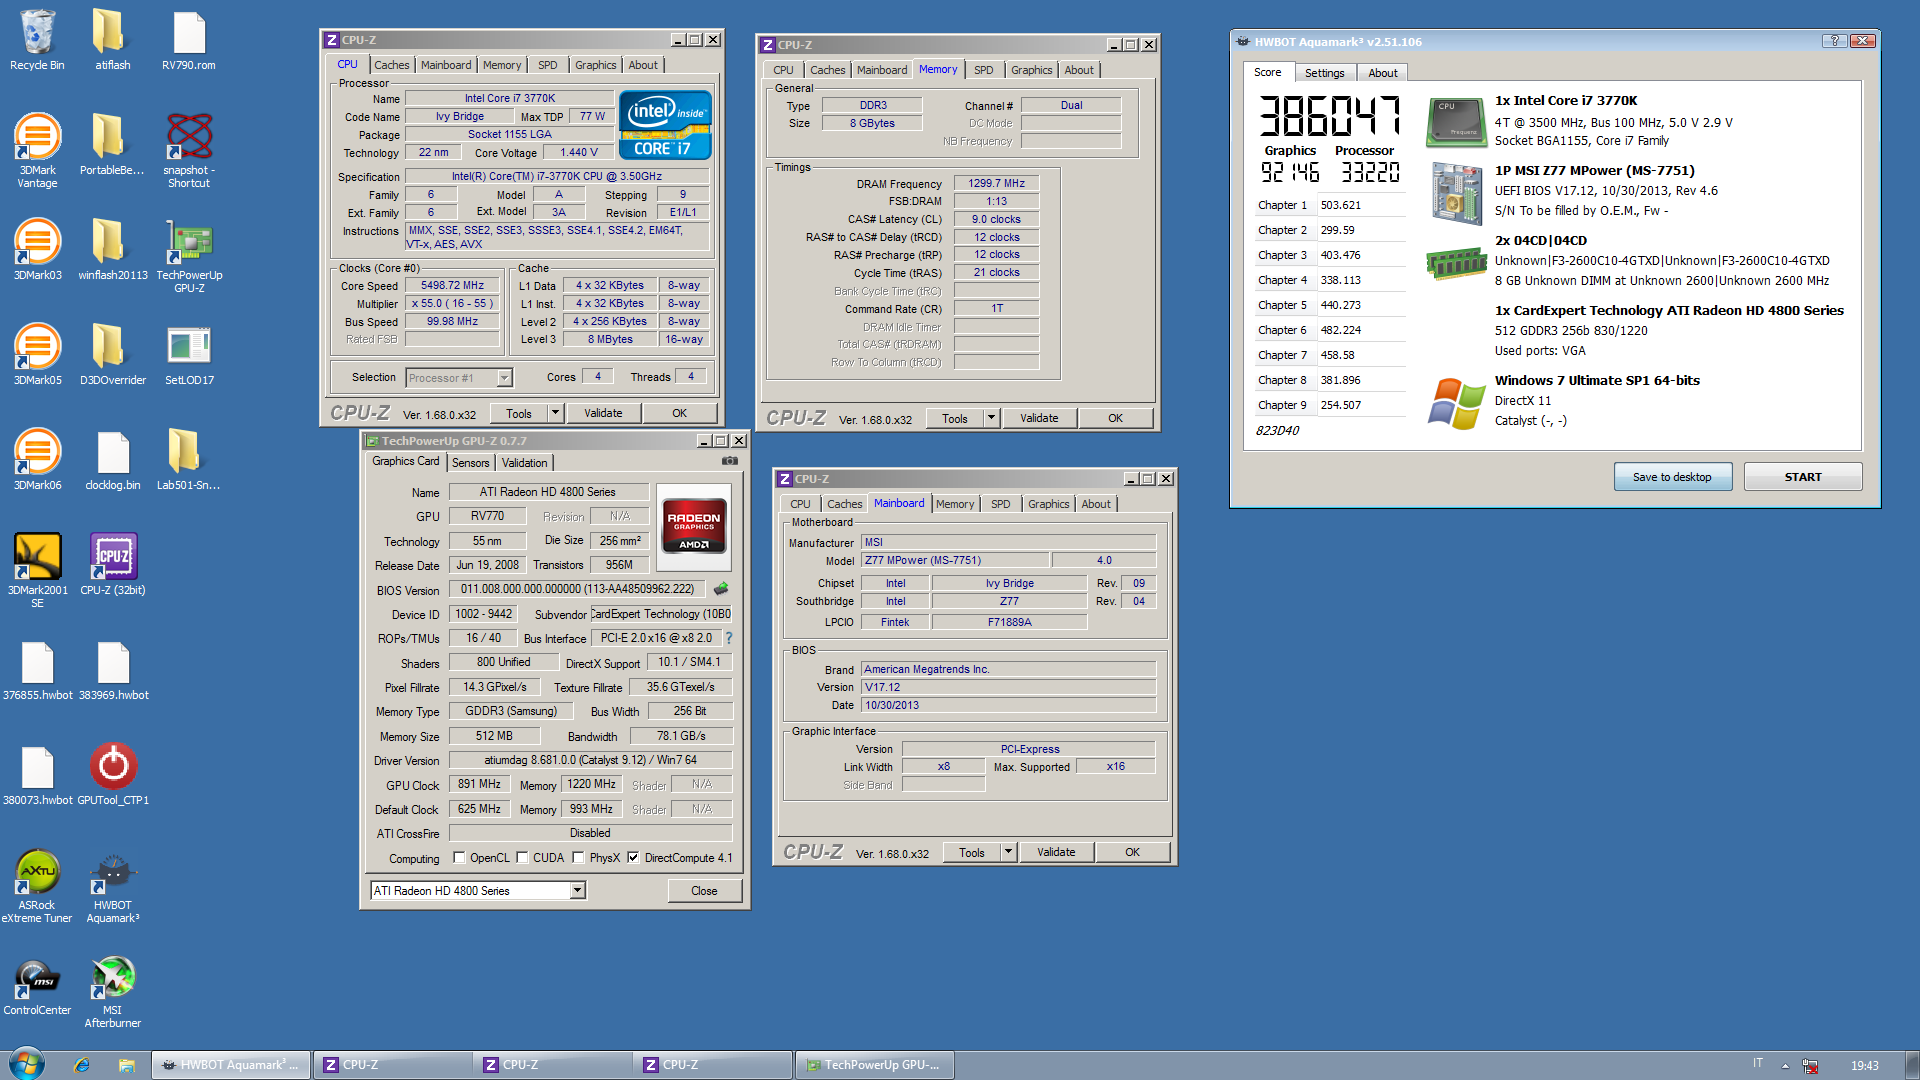The width and height of the screenshot is (1920, 1080).
Task: Click the Aquamark help question button
Action: (1834, 41)
